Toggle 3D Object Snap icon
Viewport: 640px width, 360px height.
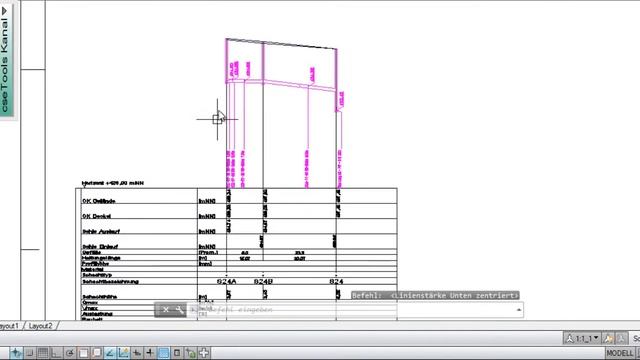[97, 353]
